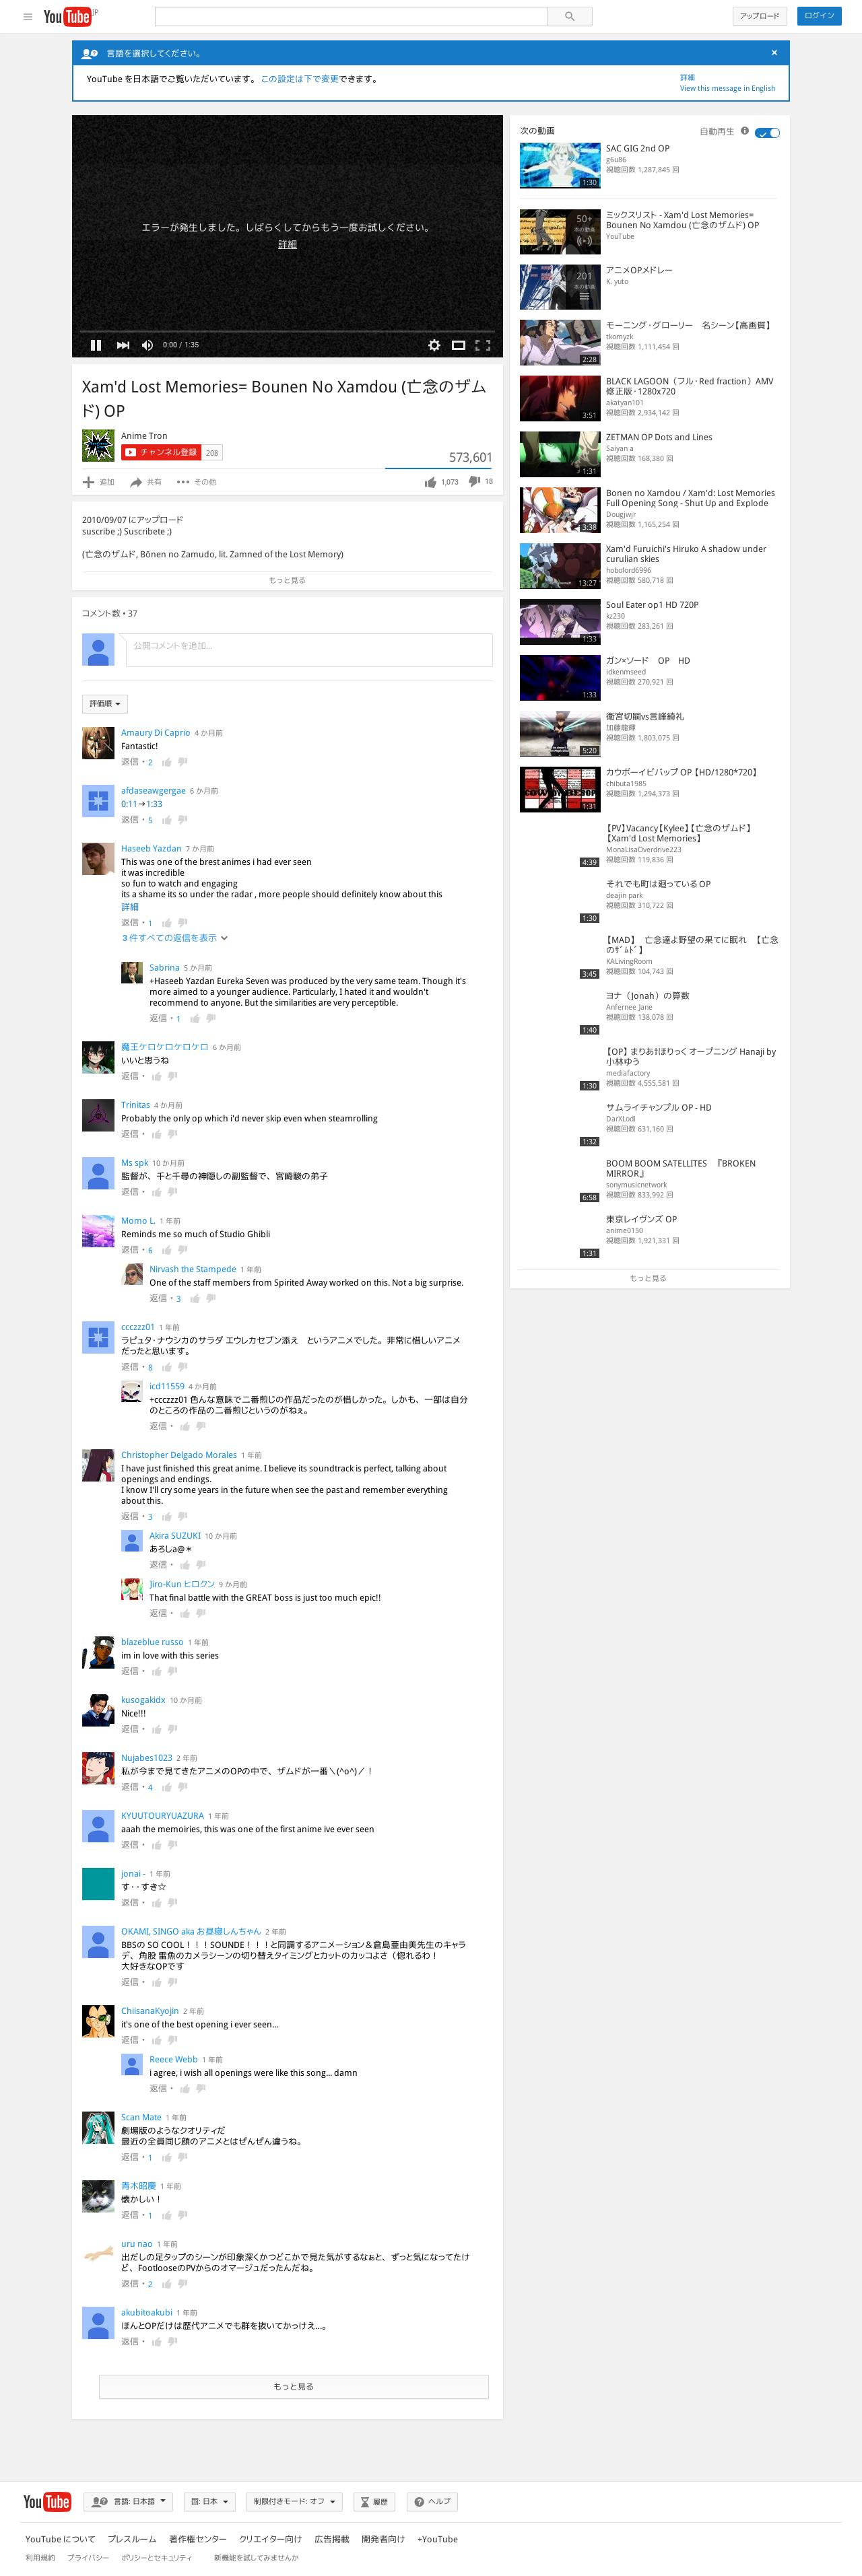
Task: Open the hamburger guide menu icon
Action: (x=28, y=16)
